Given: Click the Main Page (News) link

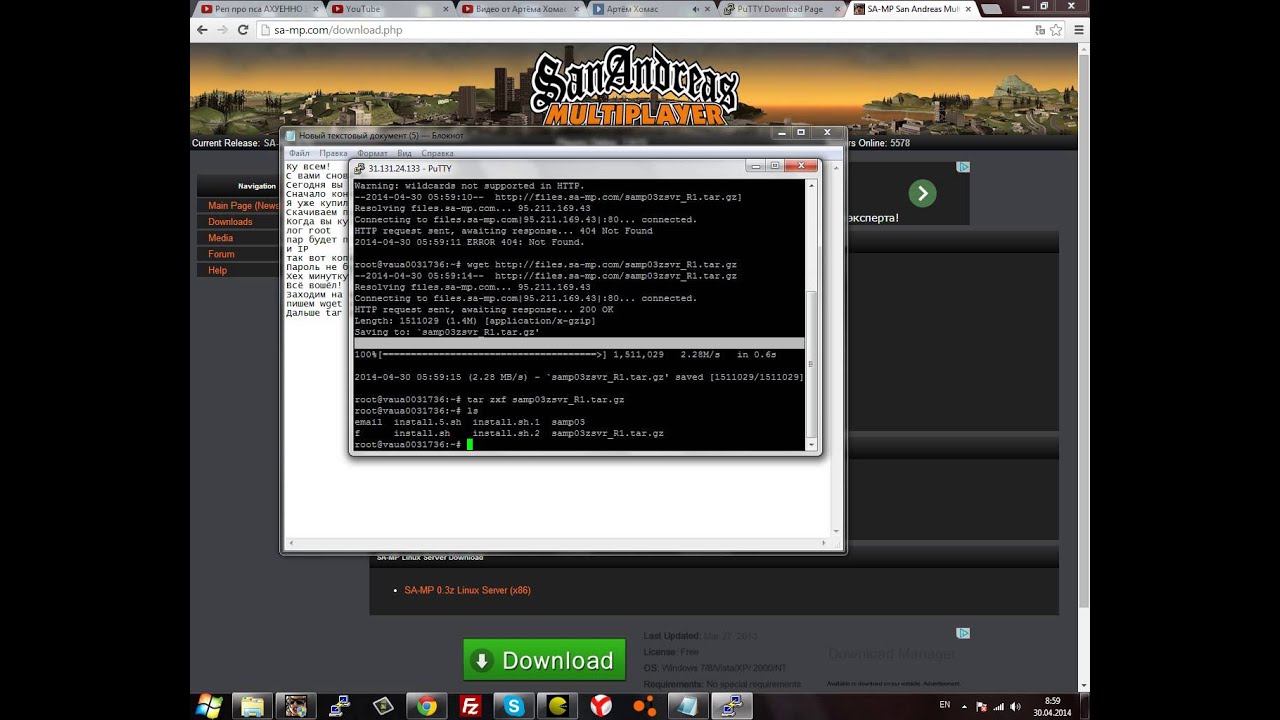Looking at the screenshot, I should 243,206.
